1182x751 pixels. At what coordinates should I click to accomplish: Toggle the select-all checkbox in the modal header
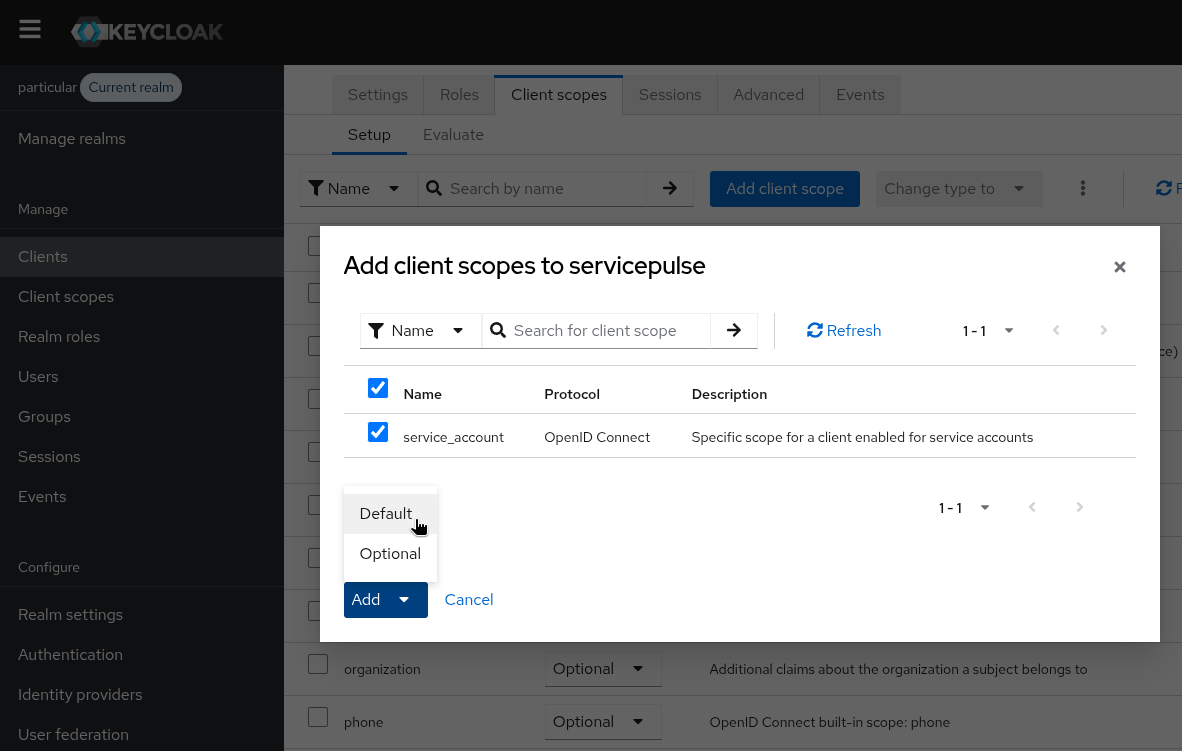(x=378, y=388)
